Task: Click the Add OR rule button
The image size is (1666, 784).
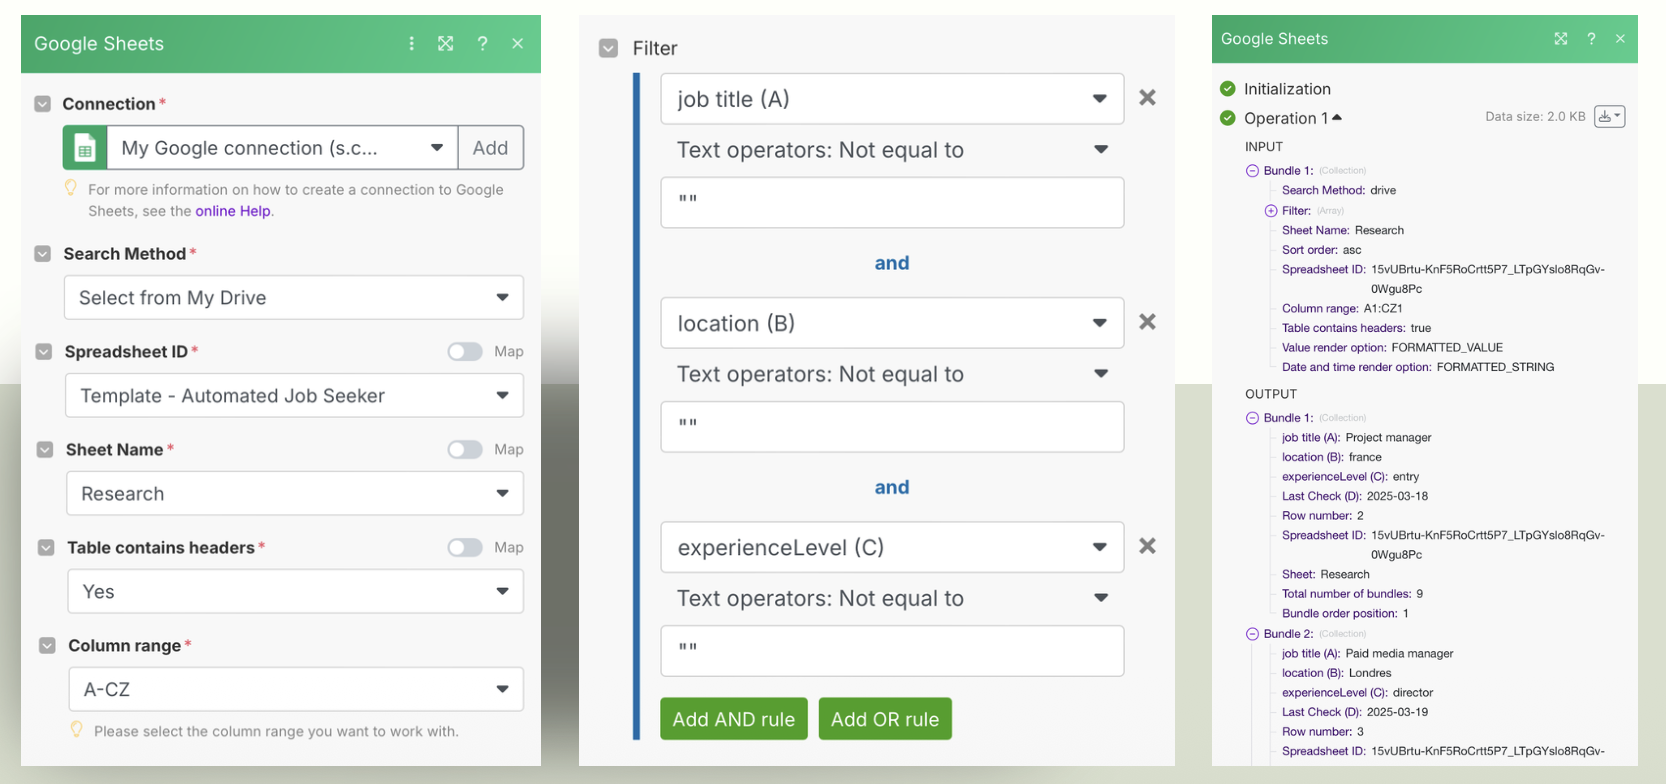Action: pos(884,718)
